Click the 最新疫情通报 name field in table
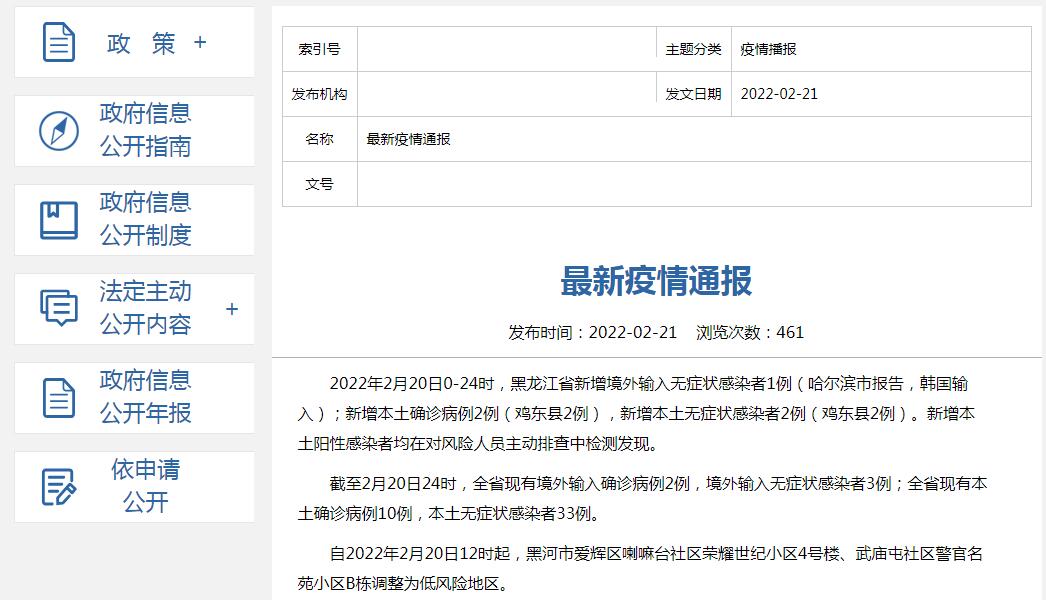Viewport: 1046px width, 600px height. (x=409, y=139)
